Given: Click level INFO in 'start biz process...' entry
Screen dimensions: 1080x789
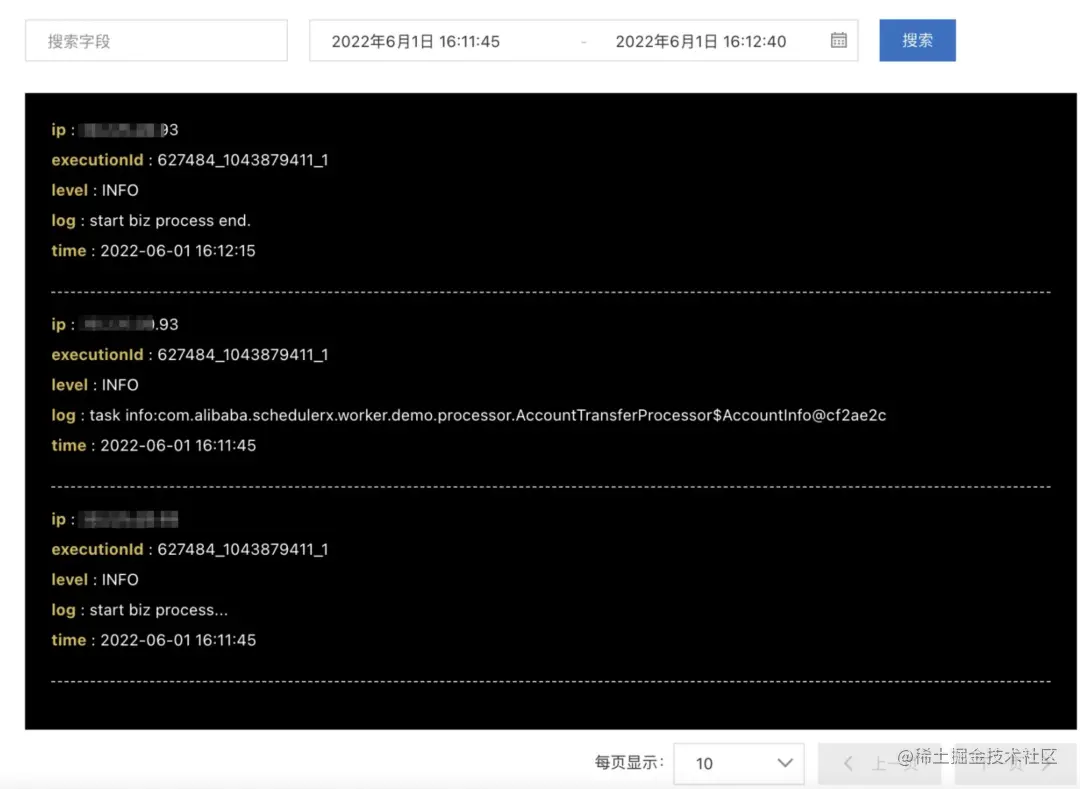Looking at the screenshot, I should [120, 580].
